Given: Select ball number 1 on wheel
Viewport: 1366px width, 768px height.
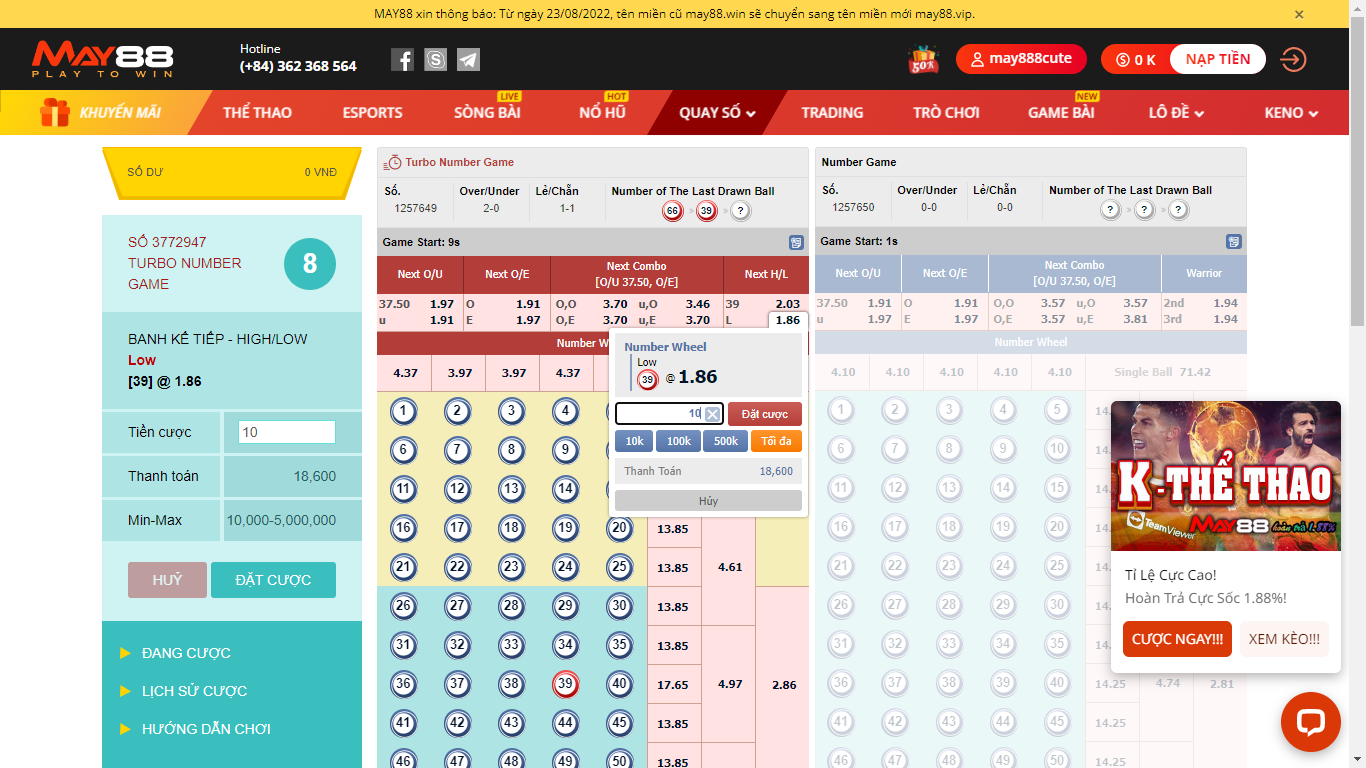Looking at the screenshot, I should (x=404, y=411).
